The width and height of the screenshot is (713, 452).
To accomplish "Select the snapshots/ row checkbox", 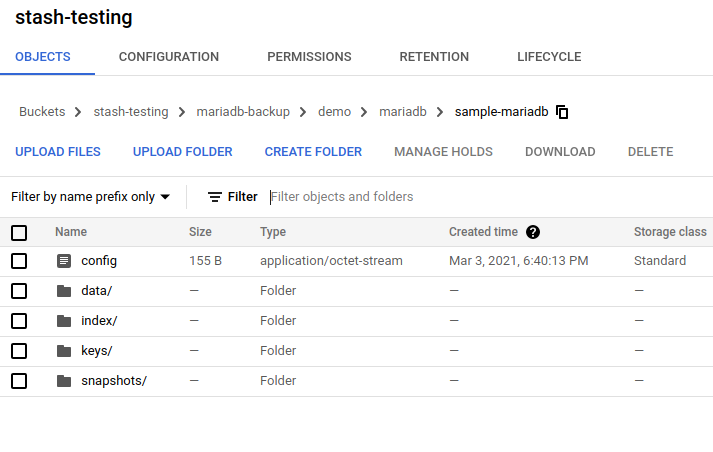I will pos(19,381).
